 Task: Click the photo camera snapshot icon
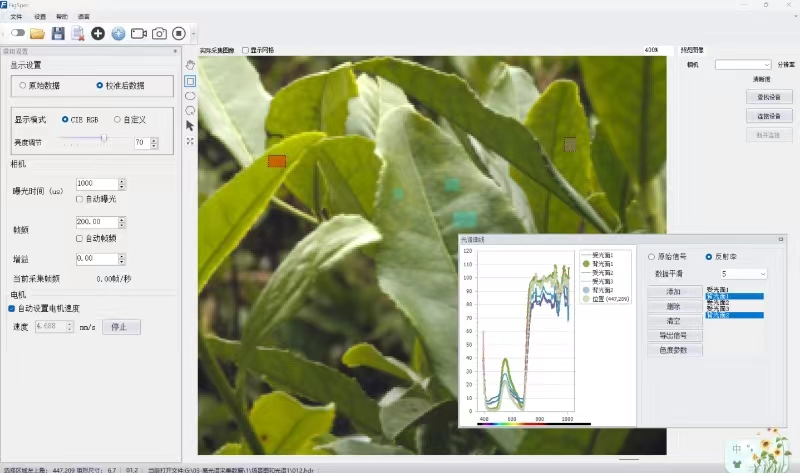(159, 33)
